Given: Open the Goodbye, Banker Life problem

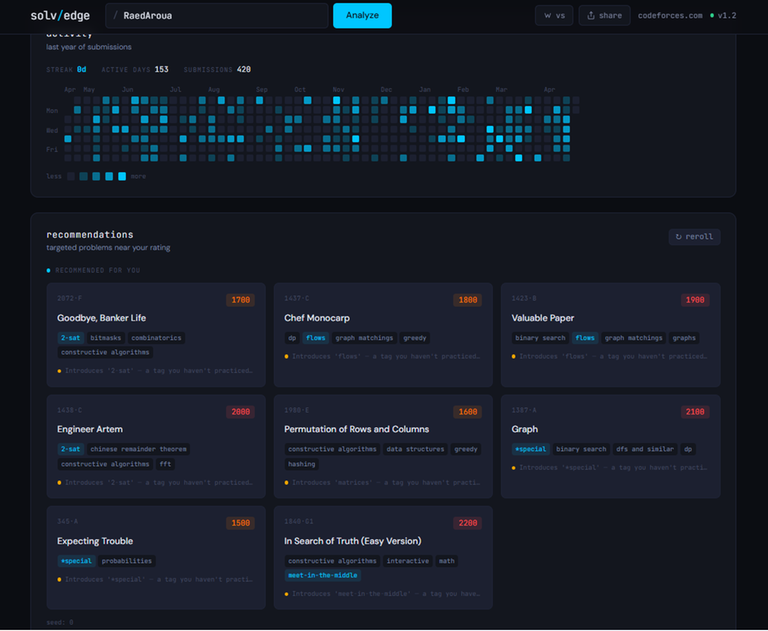Looking at the screenshot, I should tap(102, 318).
